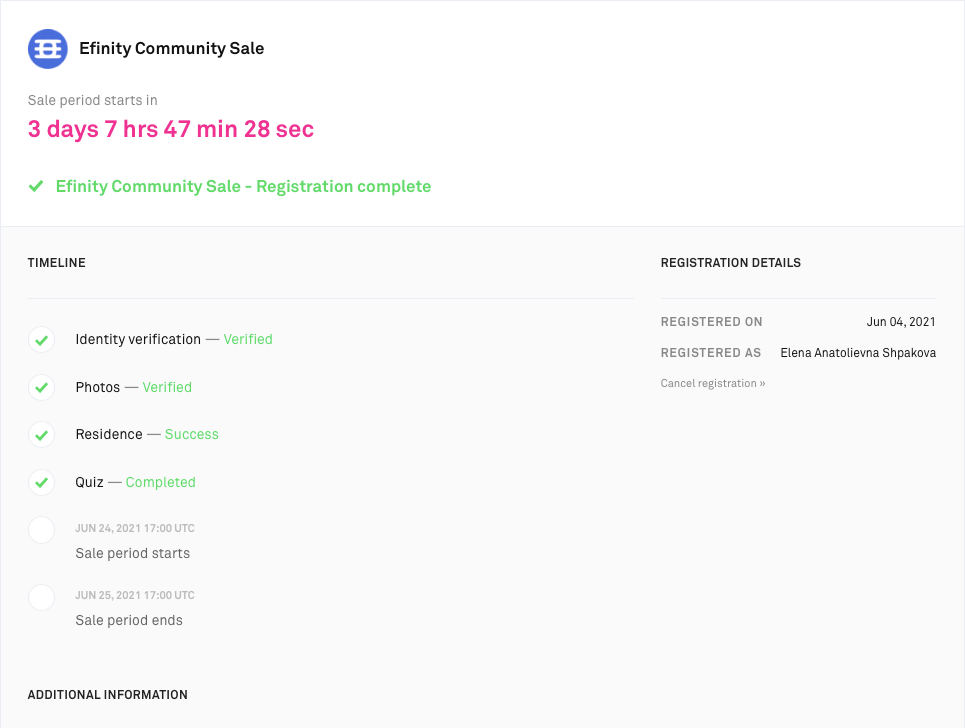Click the Verified status beside Photos
This screenshot has height=728, width=965.
coord(167,387)
